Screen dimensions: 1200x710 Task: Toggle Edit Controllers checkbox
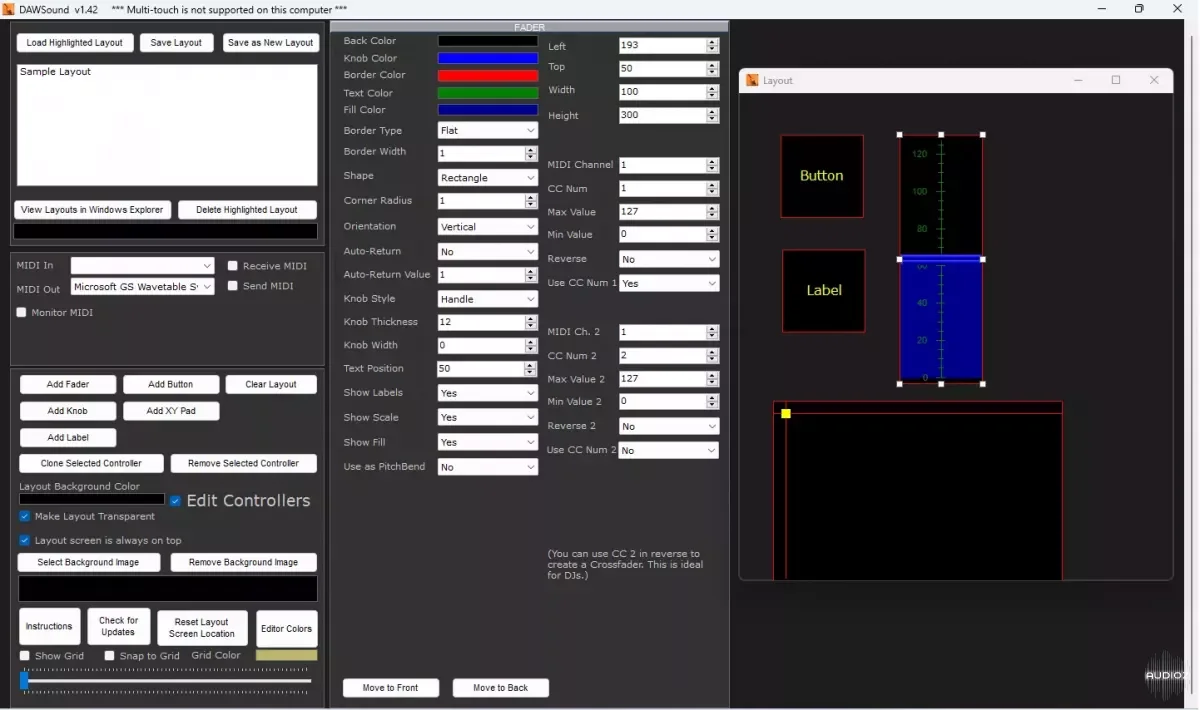pyautogui.click(x=175, y=501)
